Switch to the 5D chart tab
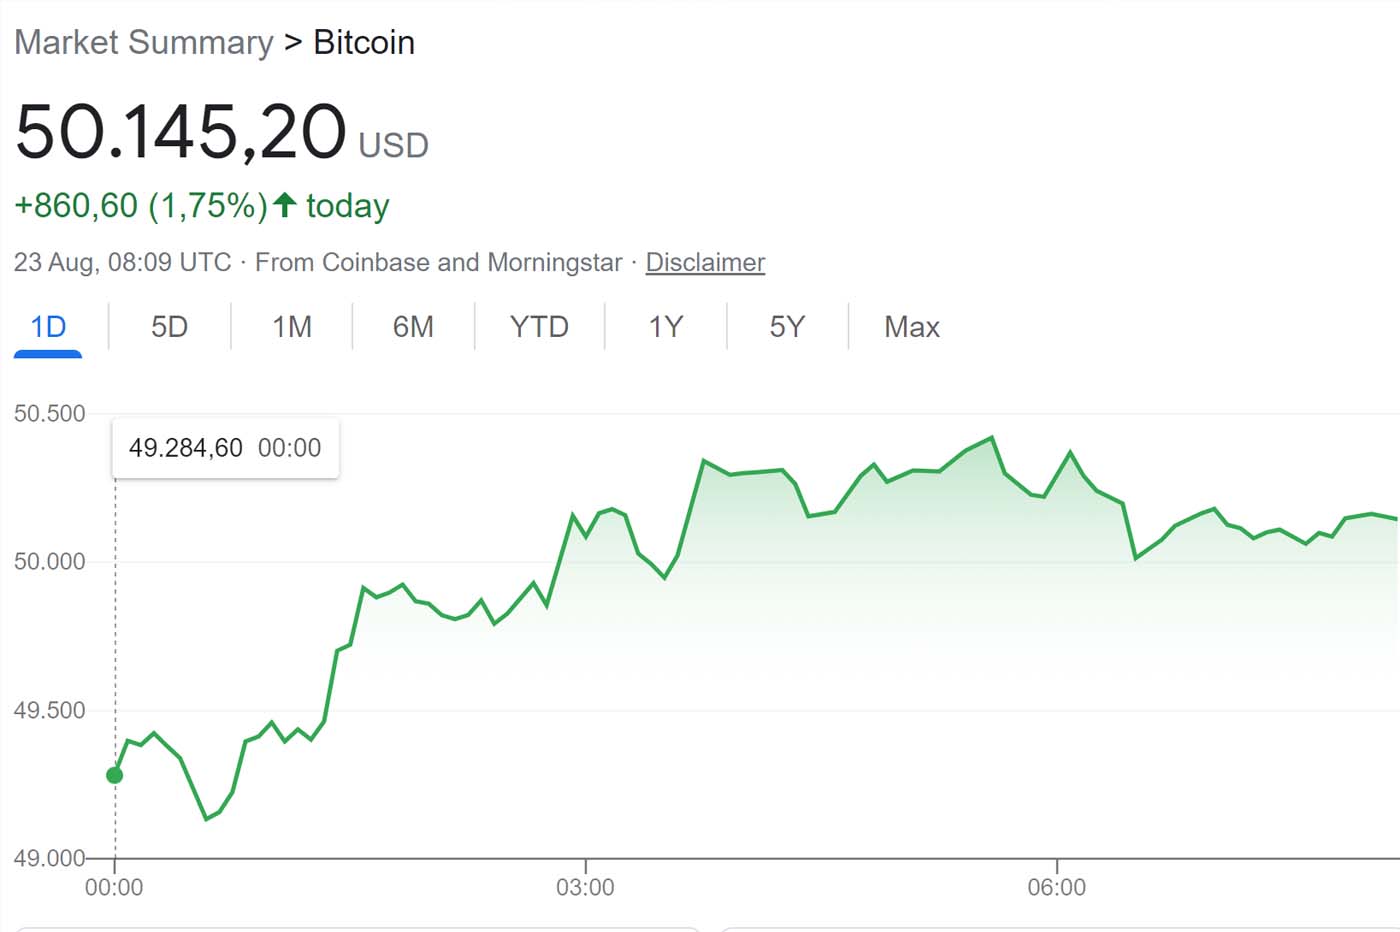 pyautogui.click(x=169, y=327)
